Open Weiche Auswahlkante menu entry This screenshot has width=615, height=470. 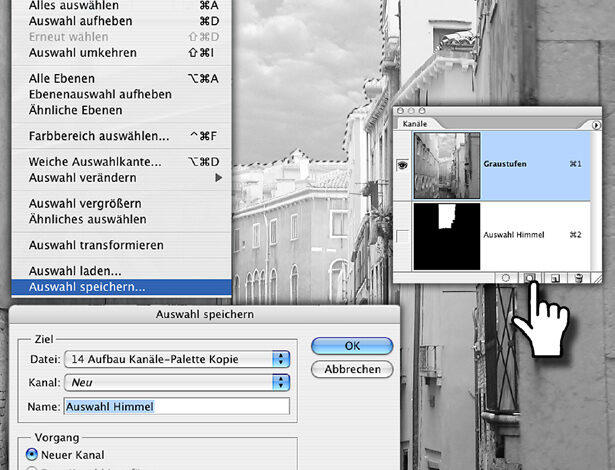coord(122,162)
